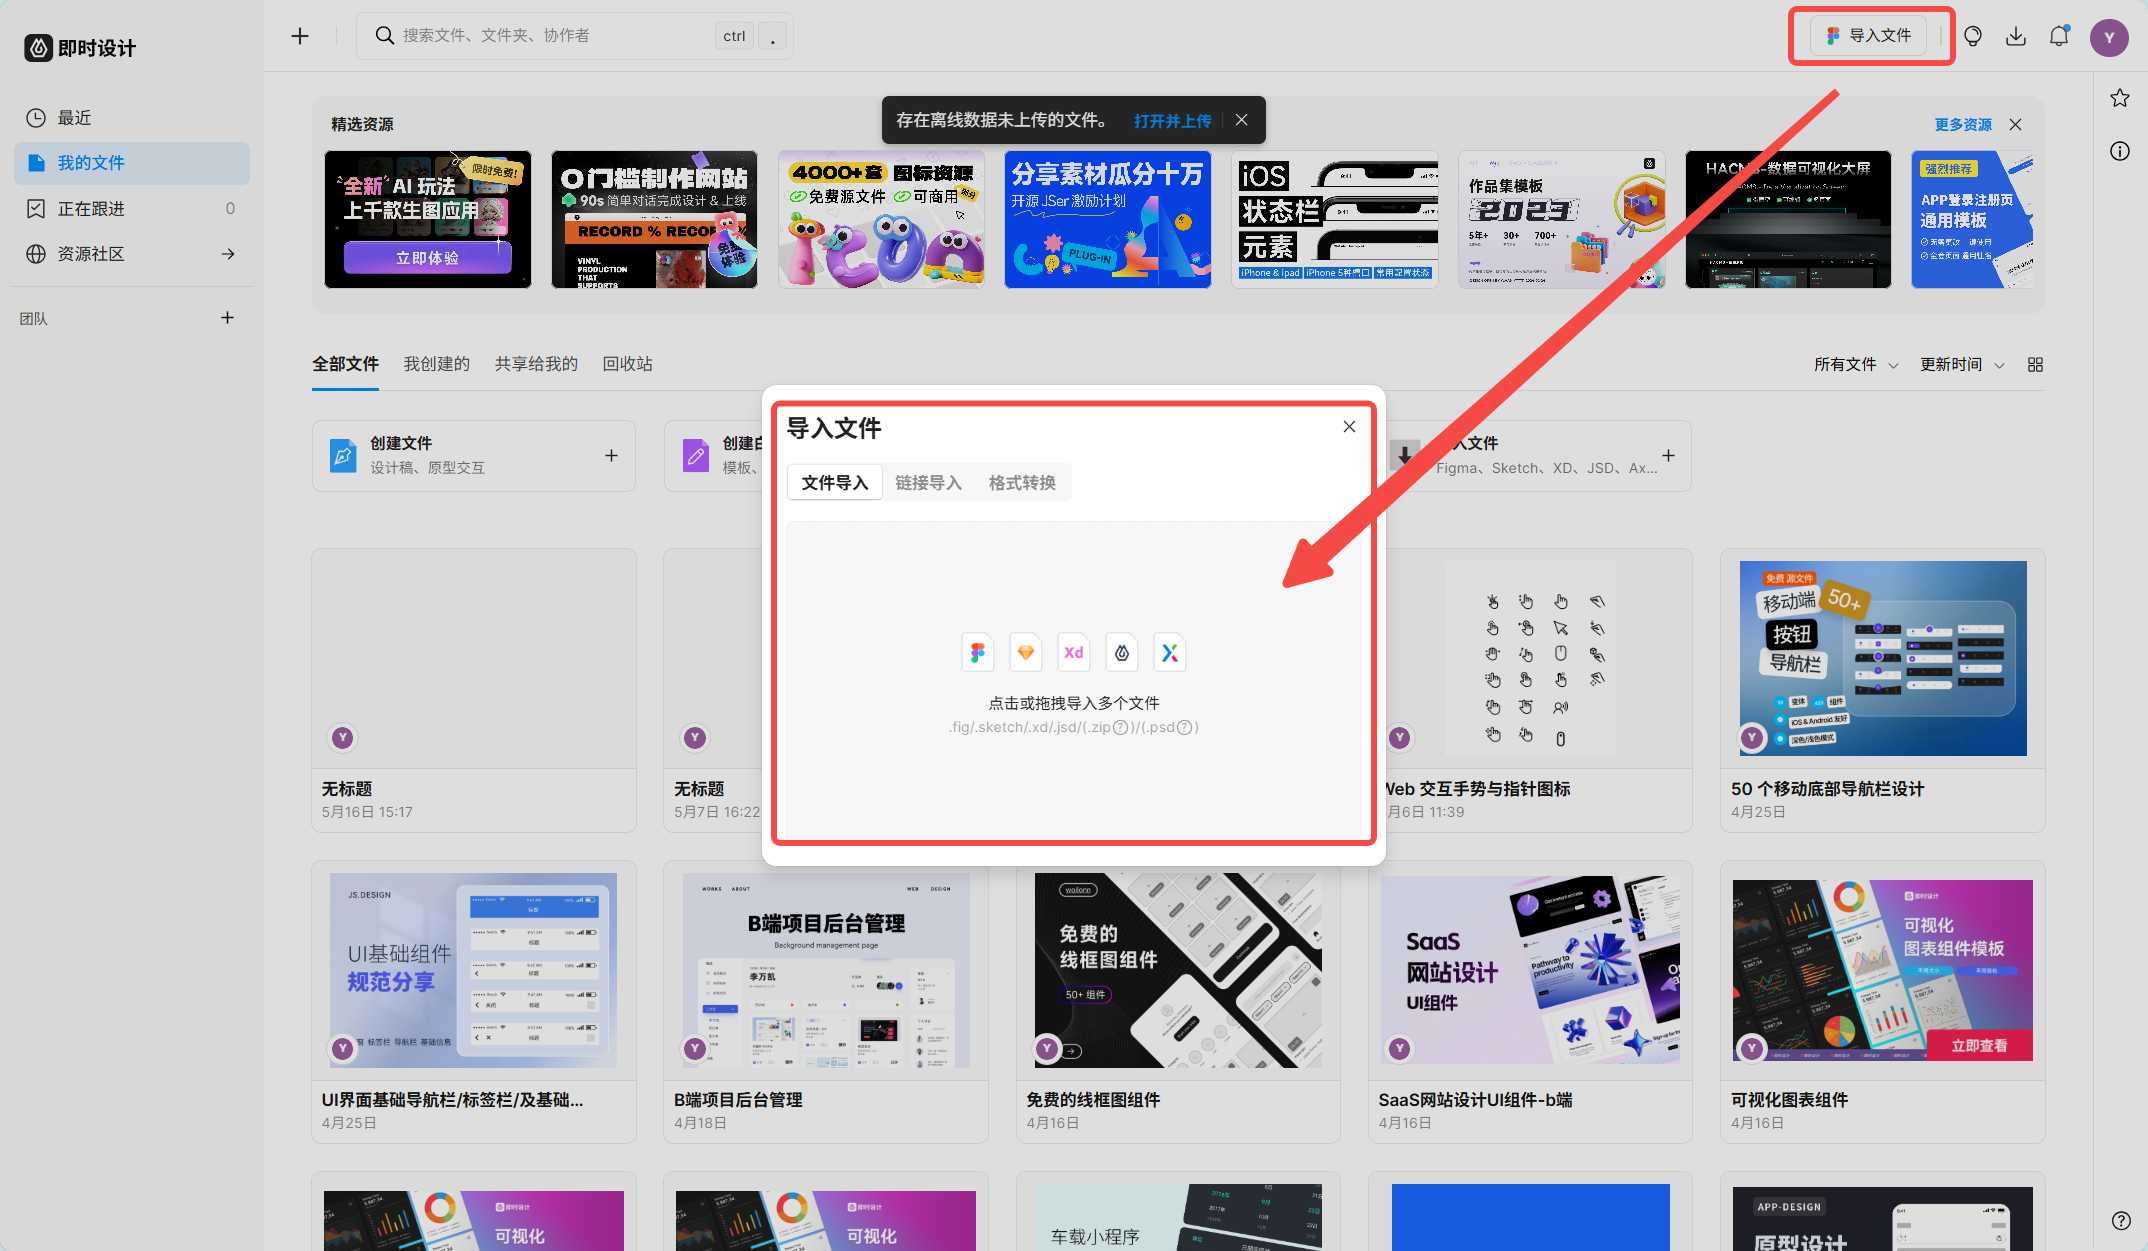2148x1251 pixels.
Task: Close the 导入文件 dialog
Action: coord(1349,427)
